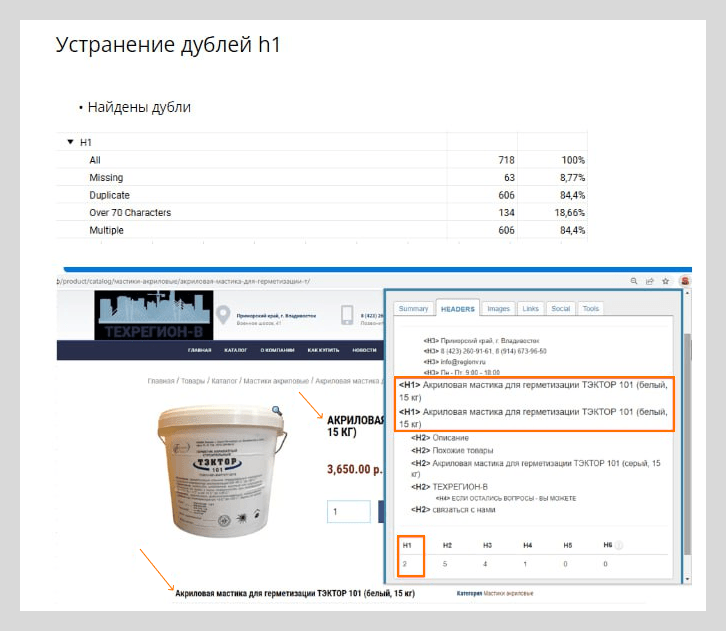The image size is (726, 631).
Task: Click the H3 info@regionv.ru header entry
Action: click(x=454, y=362)
